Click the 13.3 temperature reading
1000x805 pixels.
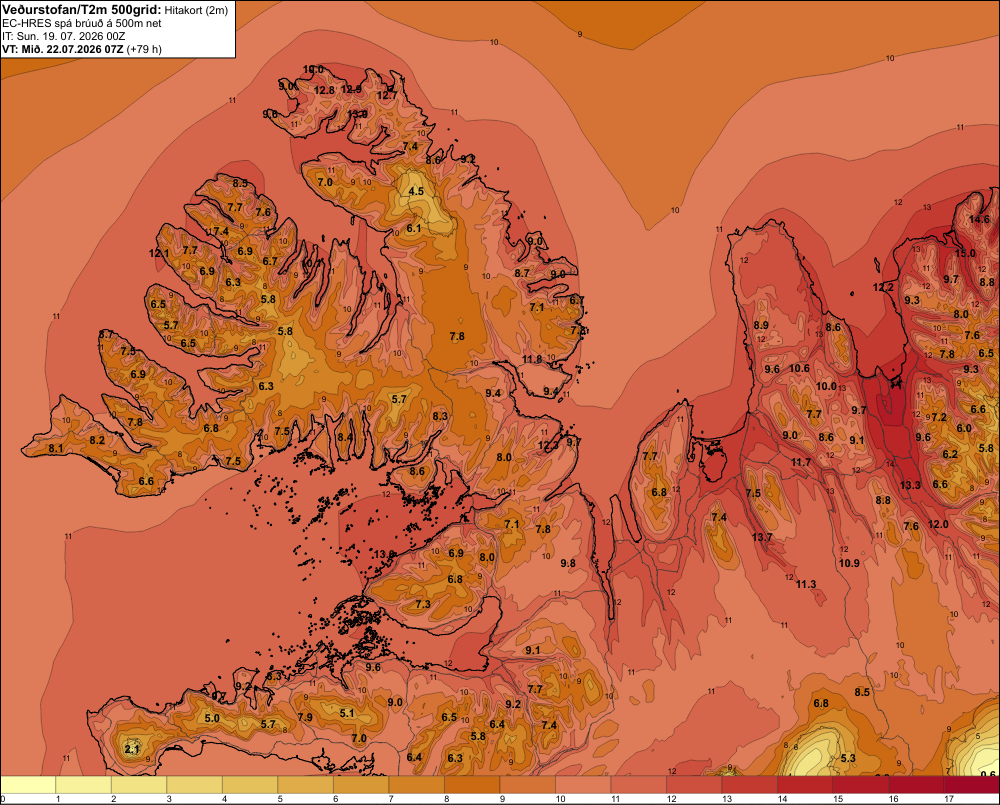coord(910,485)
